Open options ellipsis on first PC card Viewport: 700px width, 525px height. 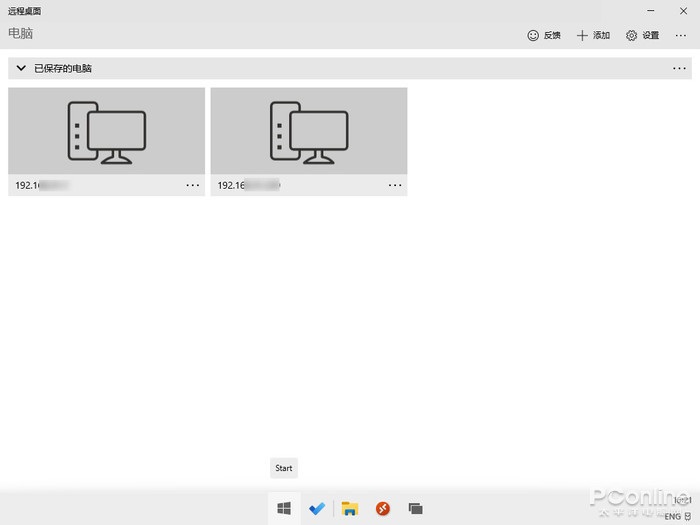192,185
